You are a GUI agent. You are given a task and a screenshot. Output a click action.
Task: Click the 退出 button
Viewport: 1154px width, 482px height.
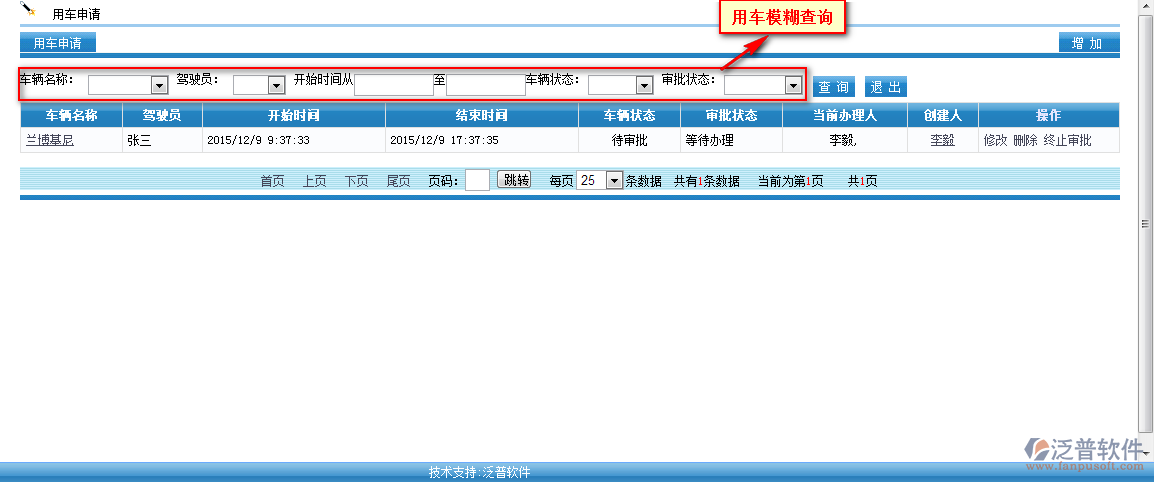coord(885,87)
